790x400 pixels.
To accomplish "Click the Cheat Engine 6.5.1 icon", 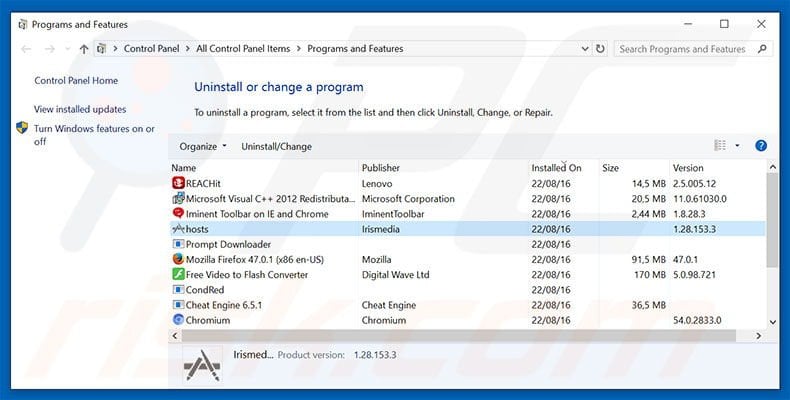I will [178, 304].
